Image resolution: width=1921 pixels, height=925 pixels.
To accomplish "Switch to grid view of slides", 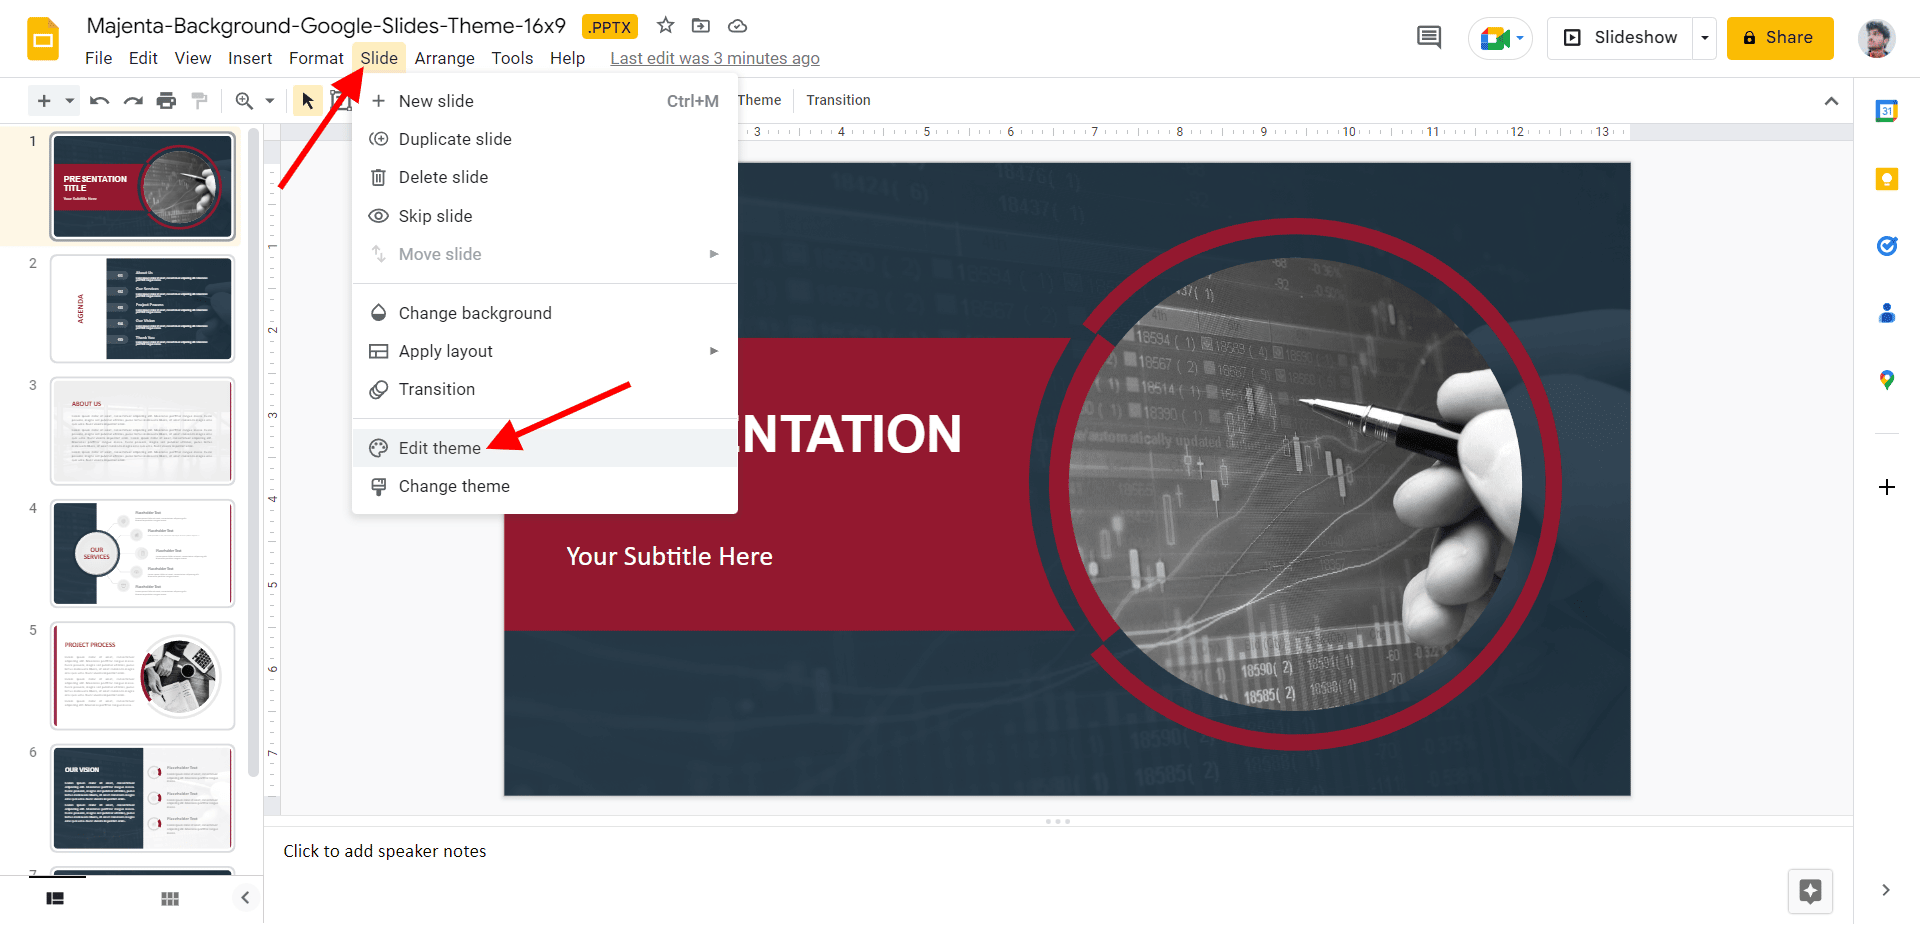I will 170,898.
